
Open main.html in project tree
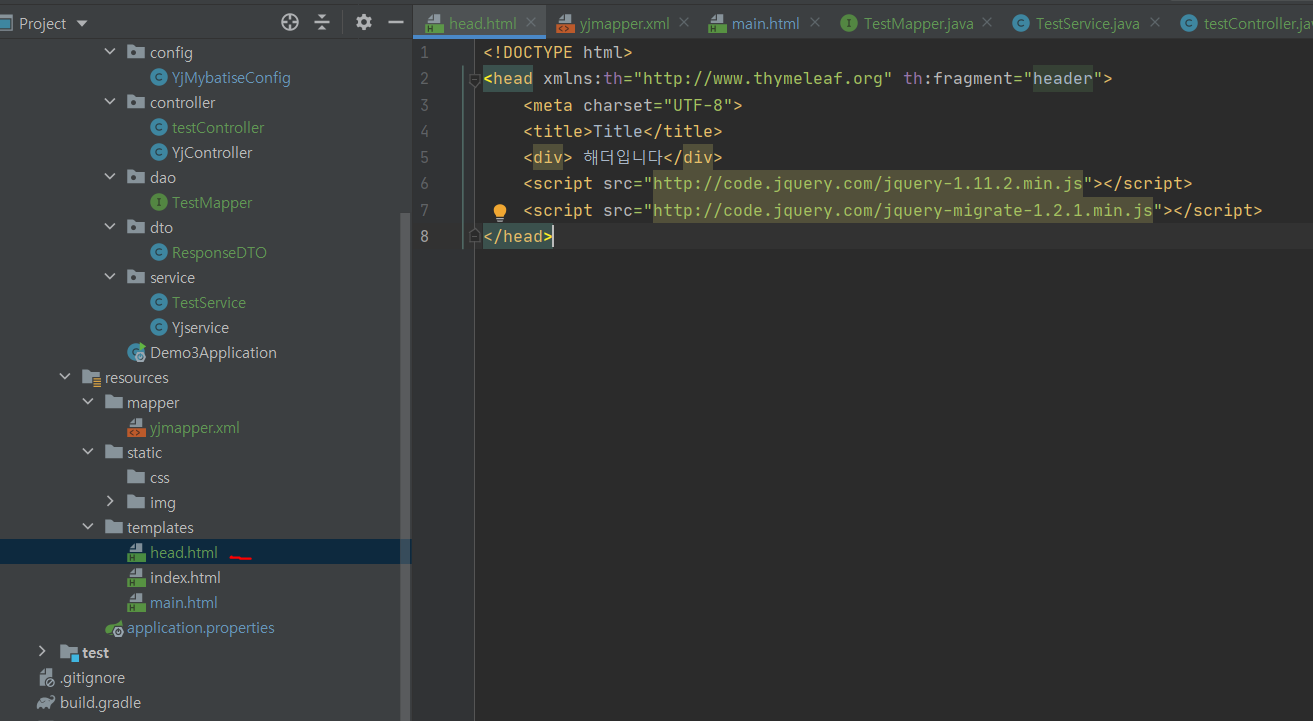tap(184, 602)
